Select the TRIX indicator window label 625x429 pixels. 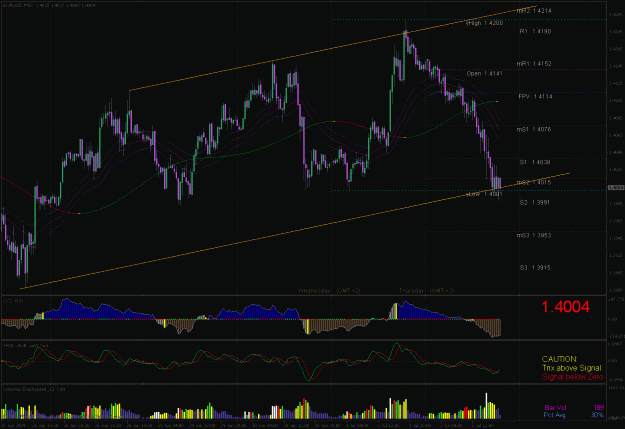[x=26, y=345]
